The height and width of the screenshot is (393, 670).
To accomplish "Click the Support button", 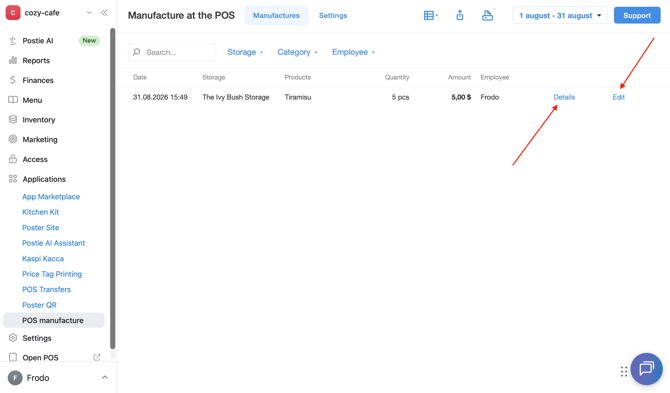I will [637, 15].
